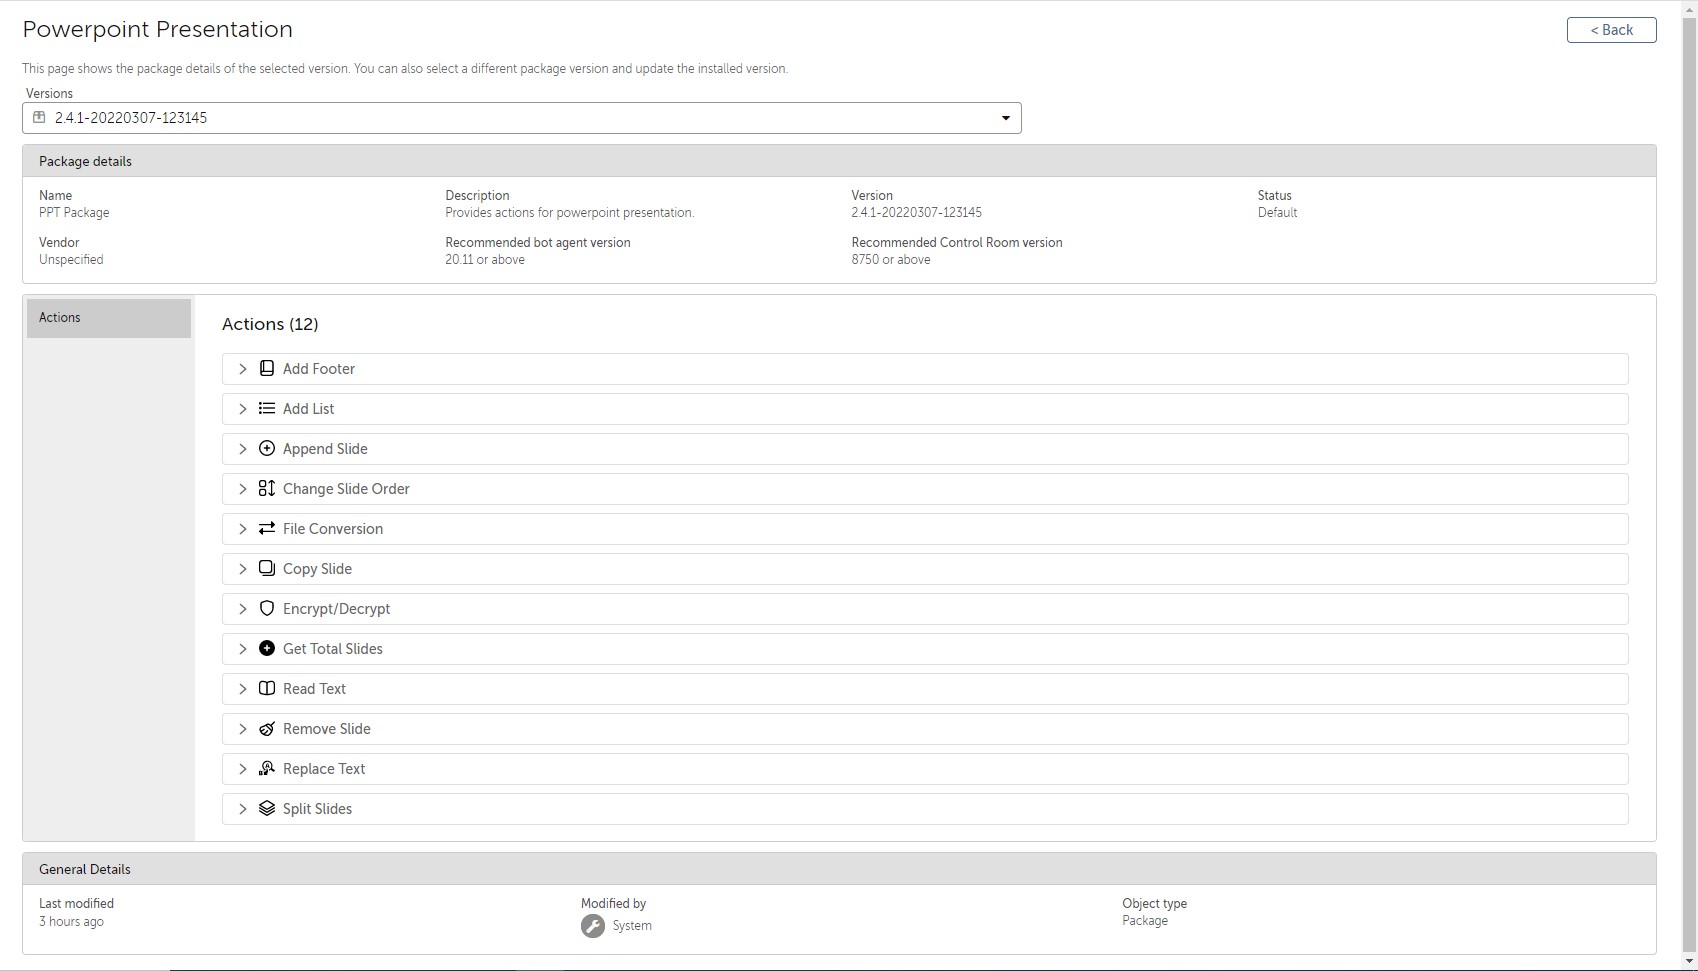Image resolution: width=1698 pixels, height=971 pixels.
Task: Click the File Conversion arrows icon
Action: 267,529
